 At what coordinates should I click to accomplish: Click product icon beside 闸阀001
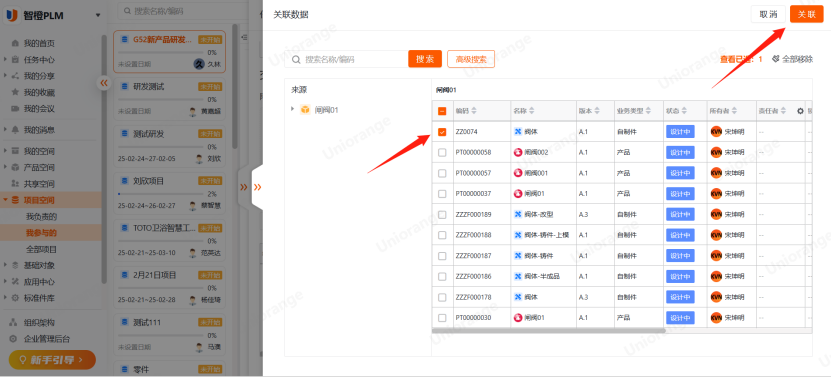(518, 173)
